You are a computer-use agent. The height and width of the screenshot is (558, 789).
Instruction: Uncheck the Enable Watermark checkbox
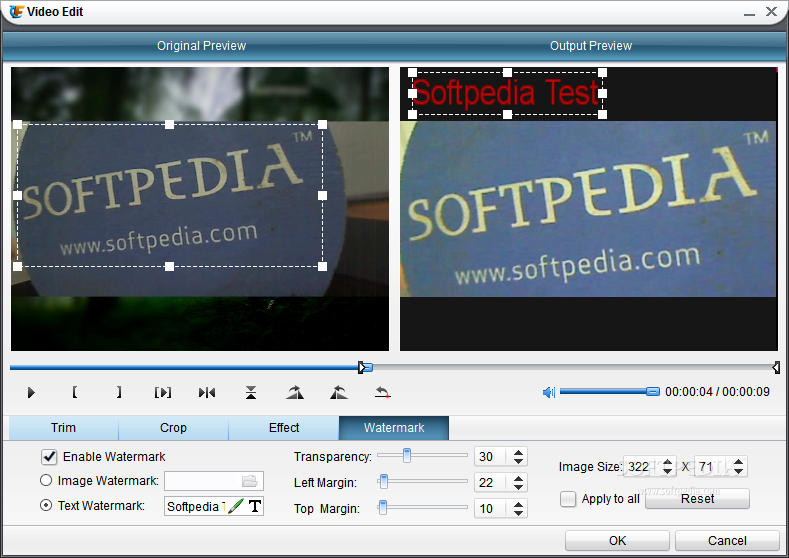49,457
